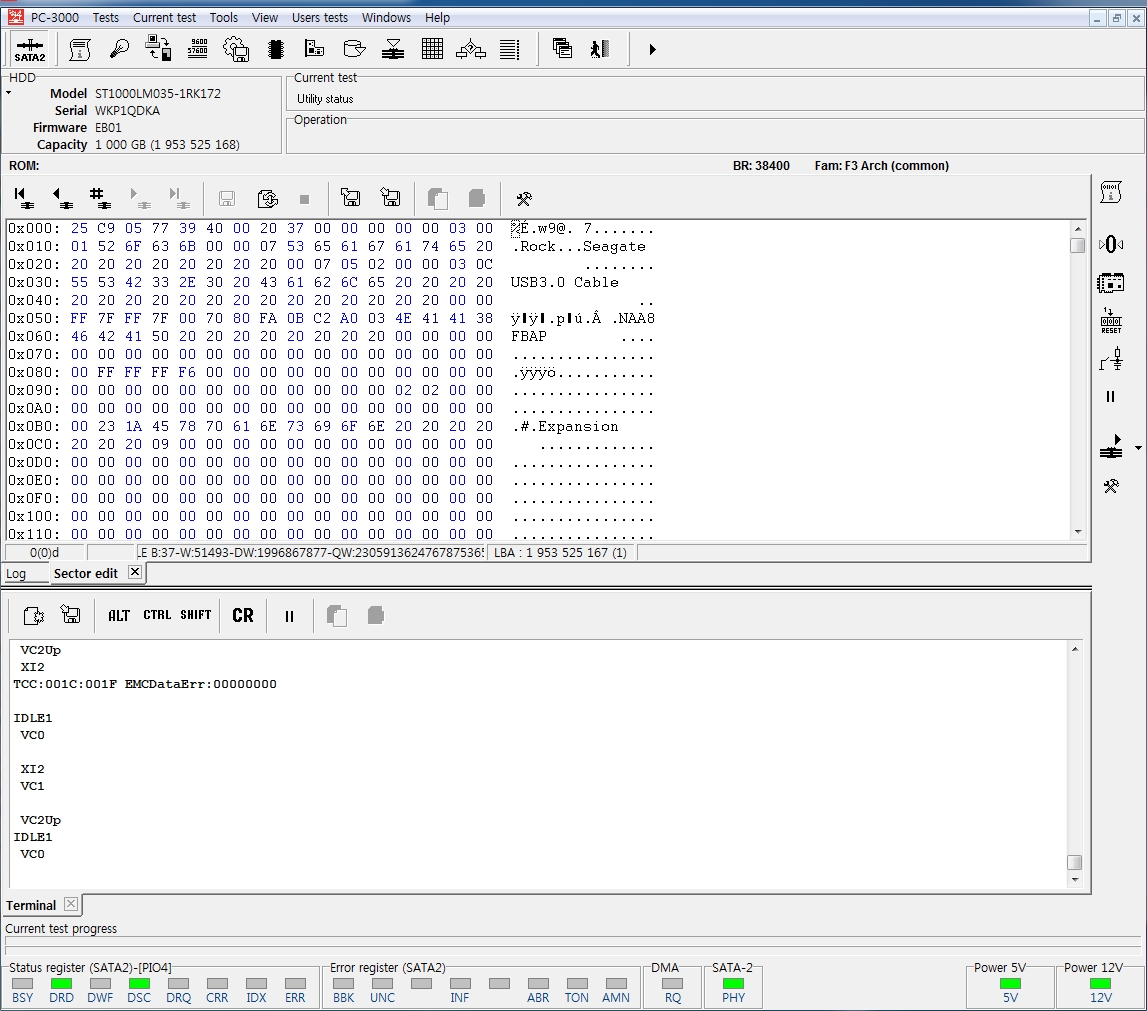The height and width of the screenshot is (1011, 1147).
Task: Expand the main toolbar overflow arrow
Action: click(x=652, y=49)
